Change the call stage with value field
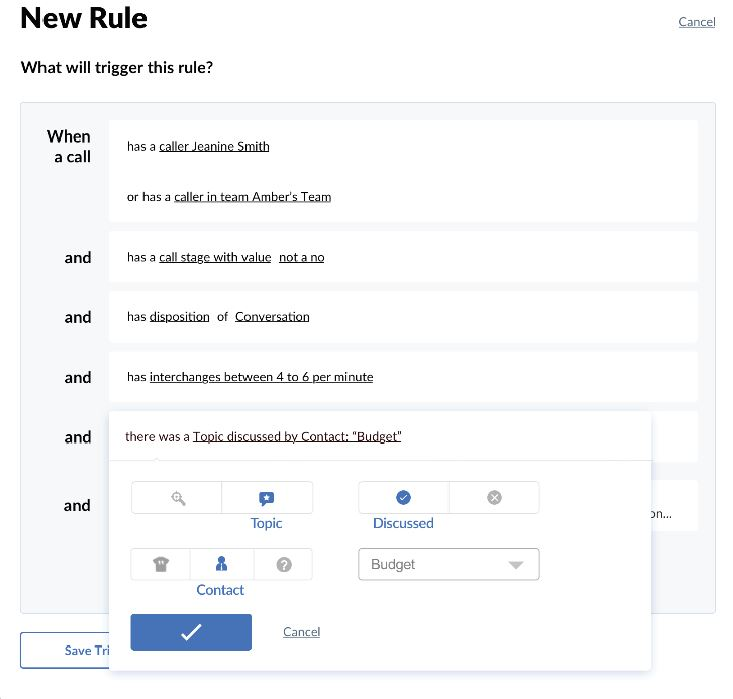The width and height of the screenshot is (733, 699). pos(215,257)
